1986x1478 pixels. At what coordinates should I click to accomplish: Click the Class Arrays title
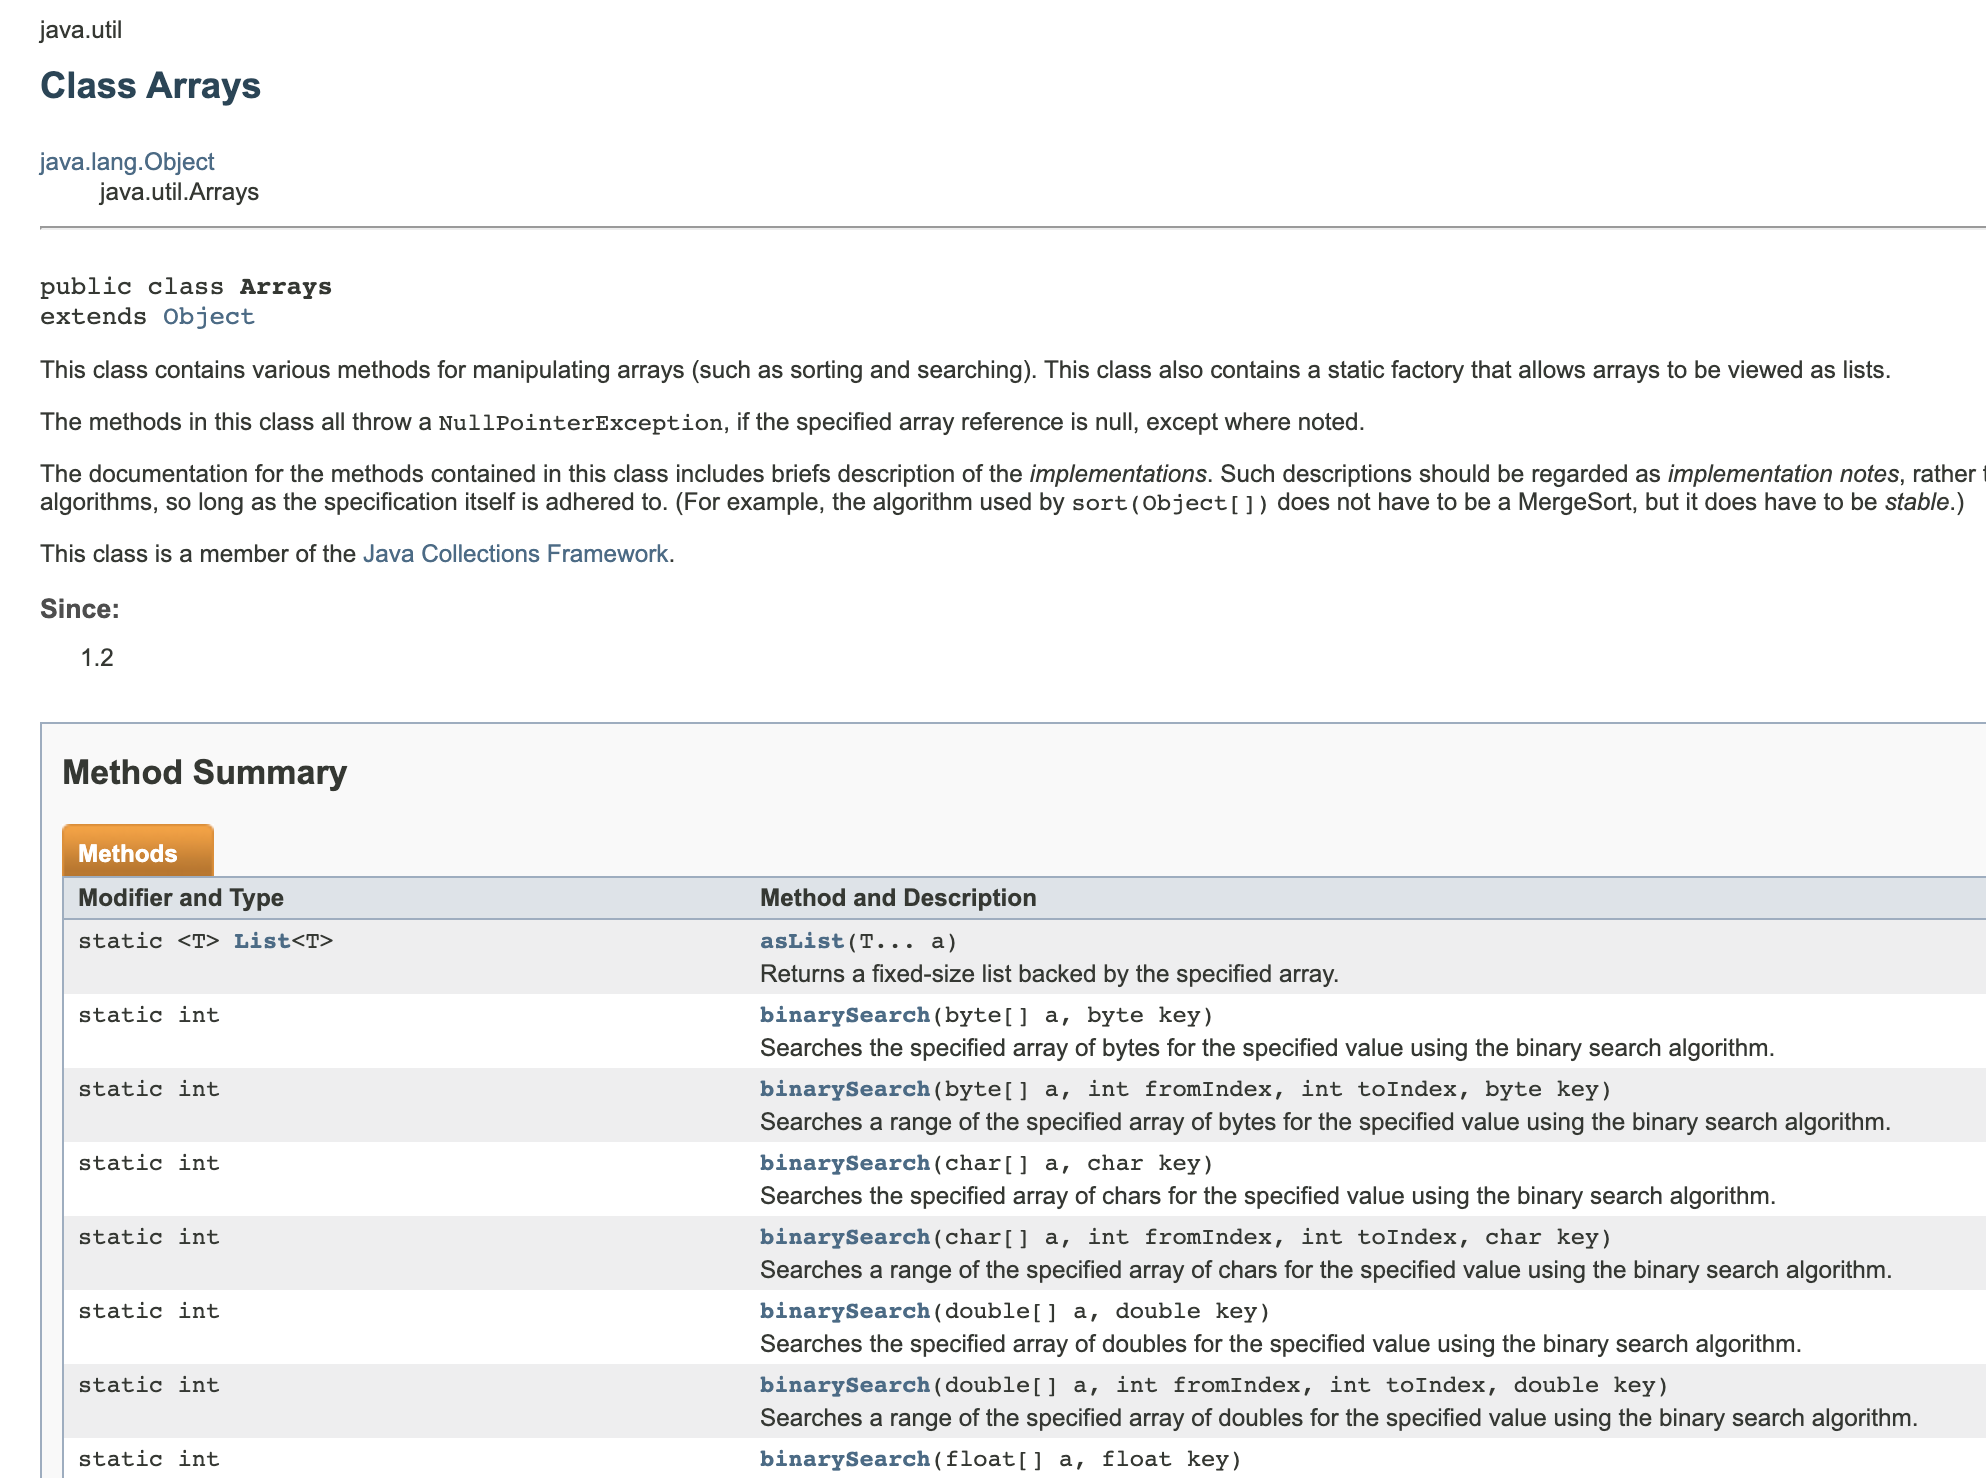tap(150, 86)
